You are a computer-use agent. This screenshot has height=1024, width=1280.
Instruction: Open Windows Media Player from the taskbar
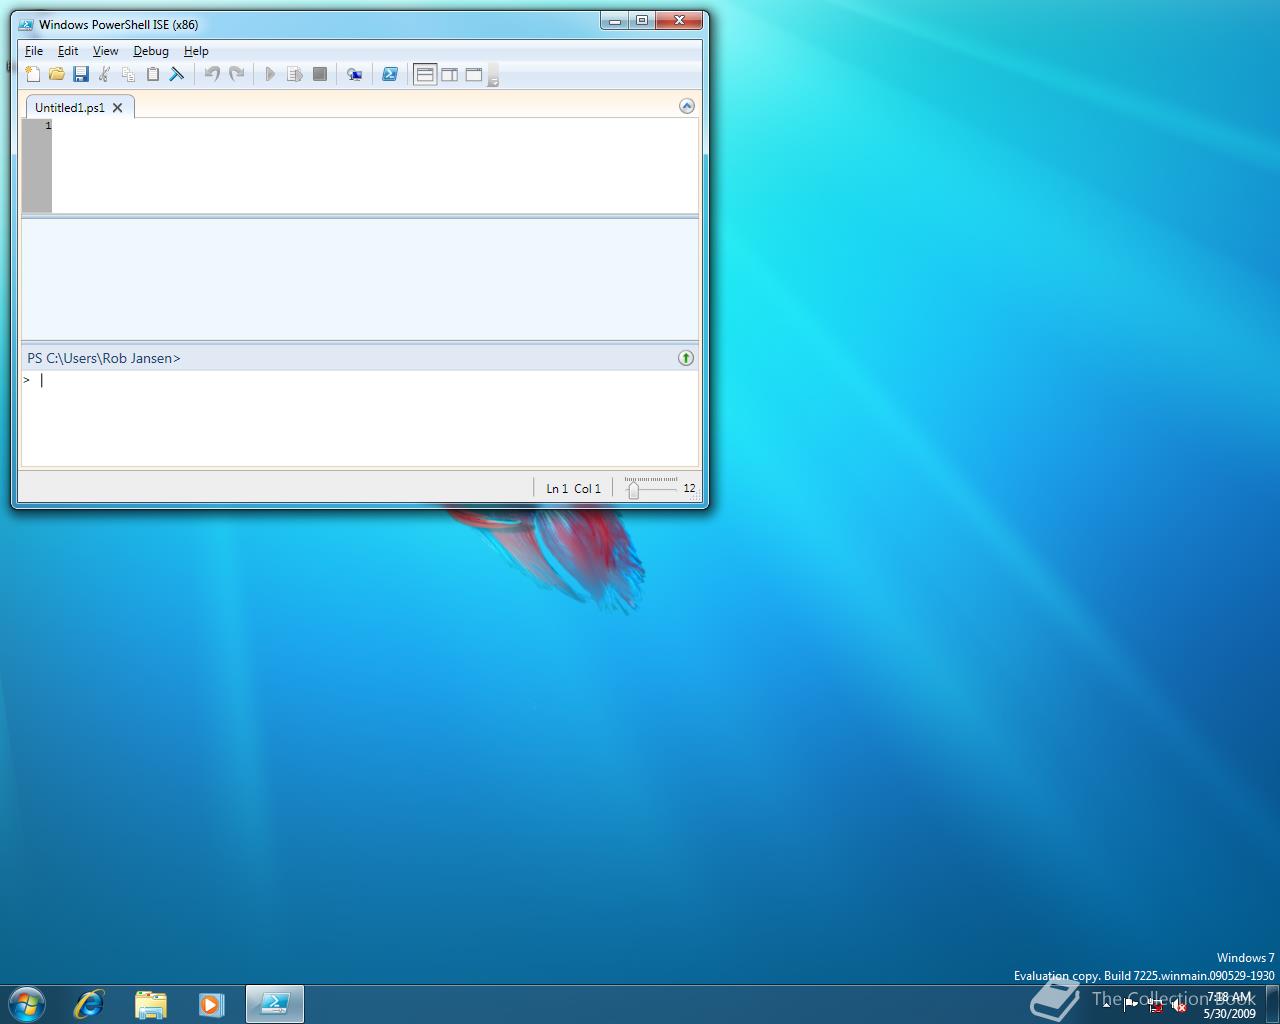point(211,1003)
